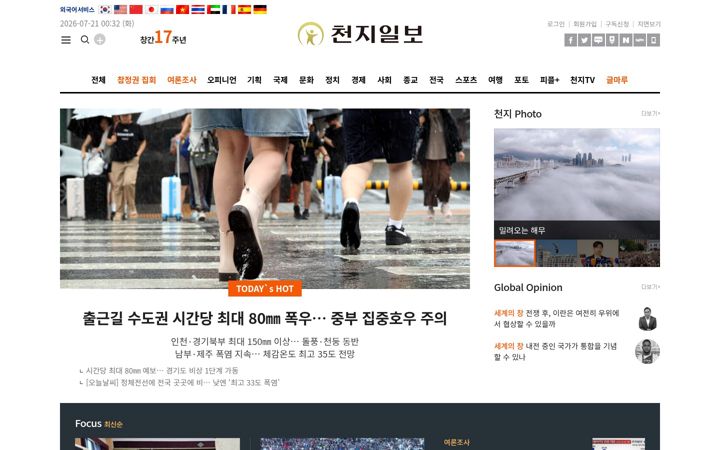Screen dimensions: 720x450
Task: Click the rainy crosswalk main photo
Action: 265,198
